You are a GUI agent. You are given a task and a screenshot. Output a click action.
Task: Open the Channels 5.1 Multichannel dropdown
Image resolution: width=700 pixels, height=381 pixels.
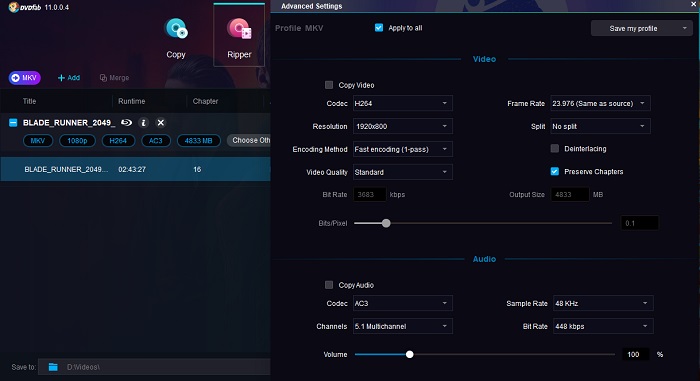coord(403,327)
